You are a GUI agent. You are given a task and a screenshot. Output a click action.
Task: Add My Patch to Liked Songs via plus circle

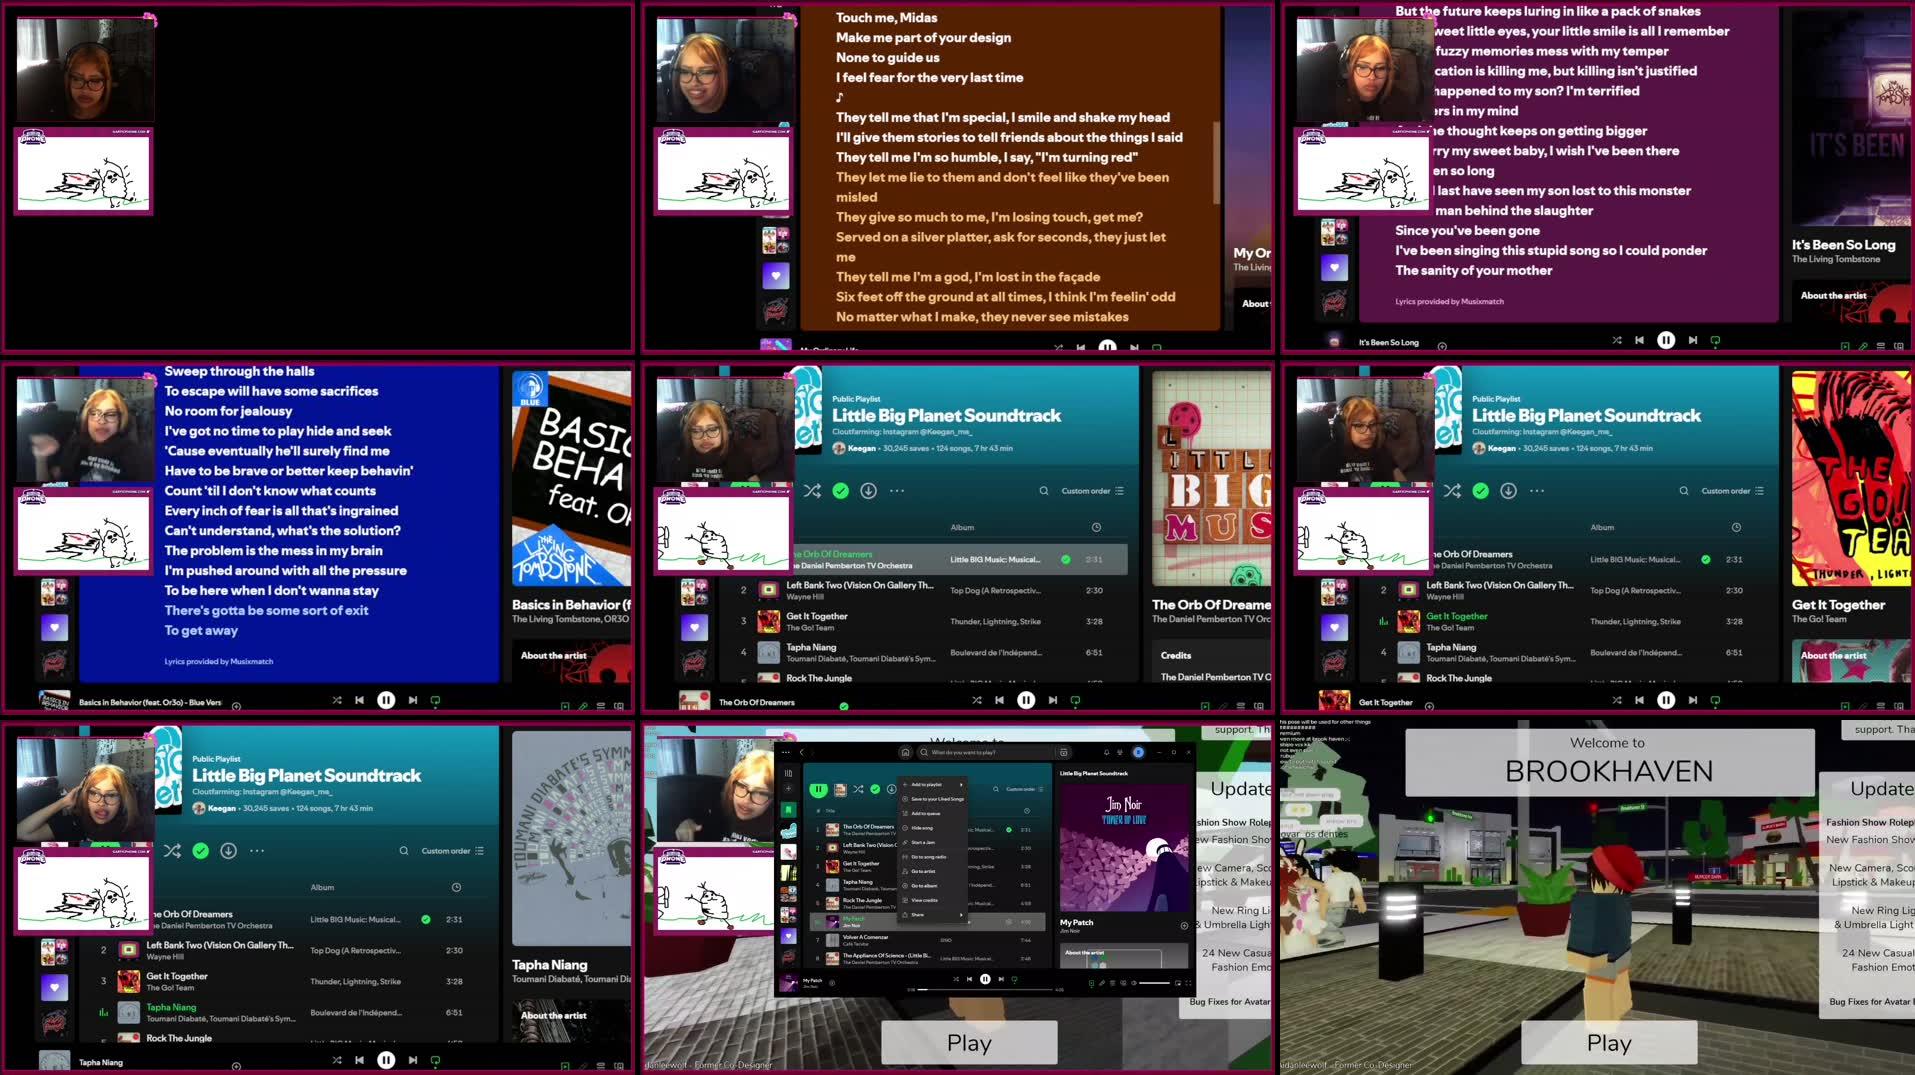click(x=1184, y=926)
